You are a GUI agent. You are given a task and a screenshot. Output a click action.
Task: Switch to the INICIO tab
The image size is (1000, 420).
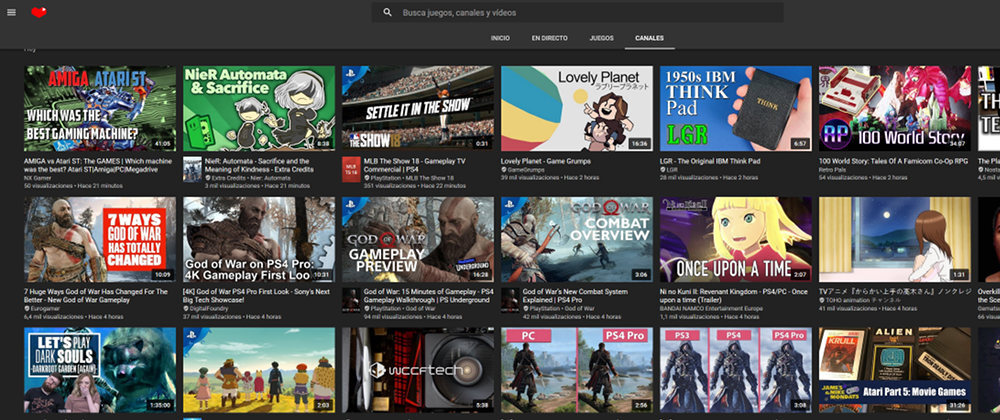point(500,38)
